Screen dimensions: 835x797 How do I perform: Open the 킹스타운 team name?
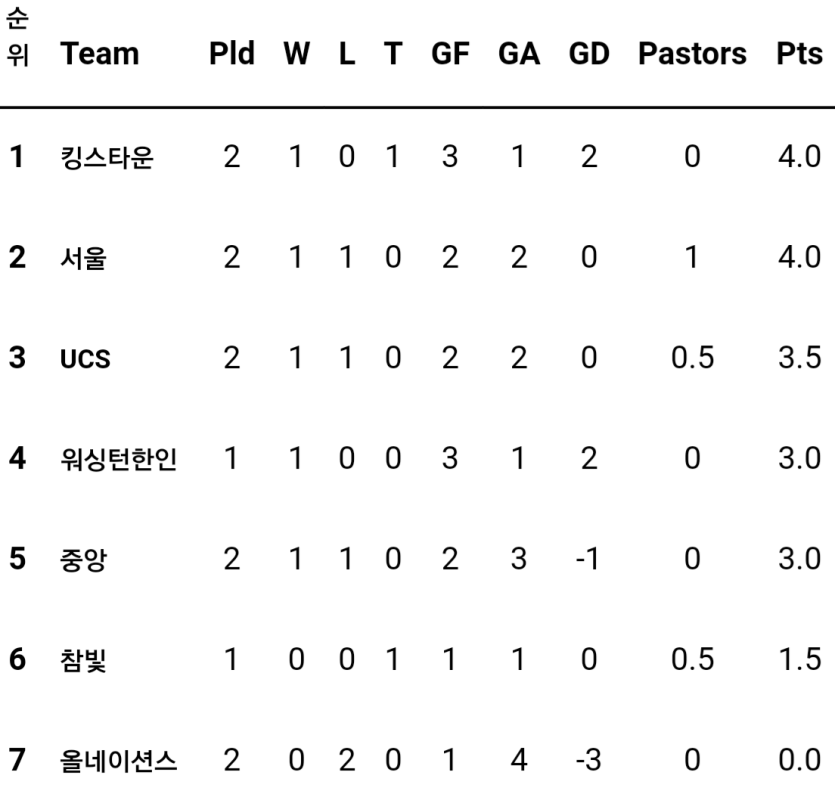107,158
